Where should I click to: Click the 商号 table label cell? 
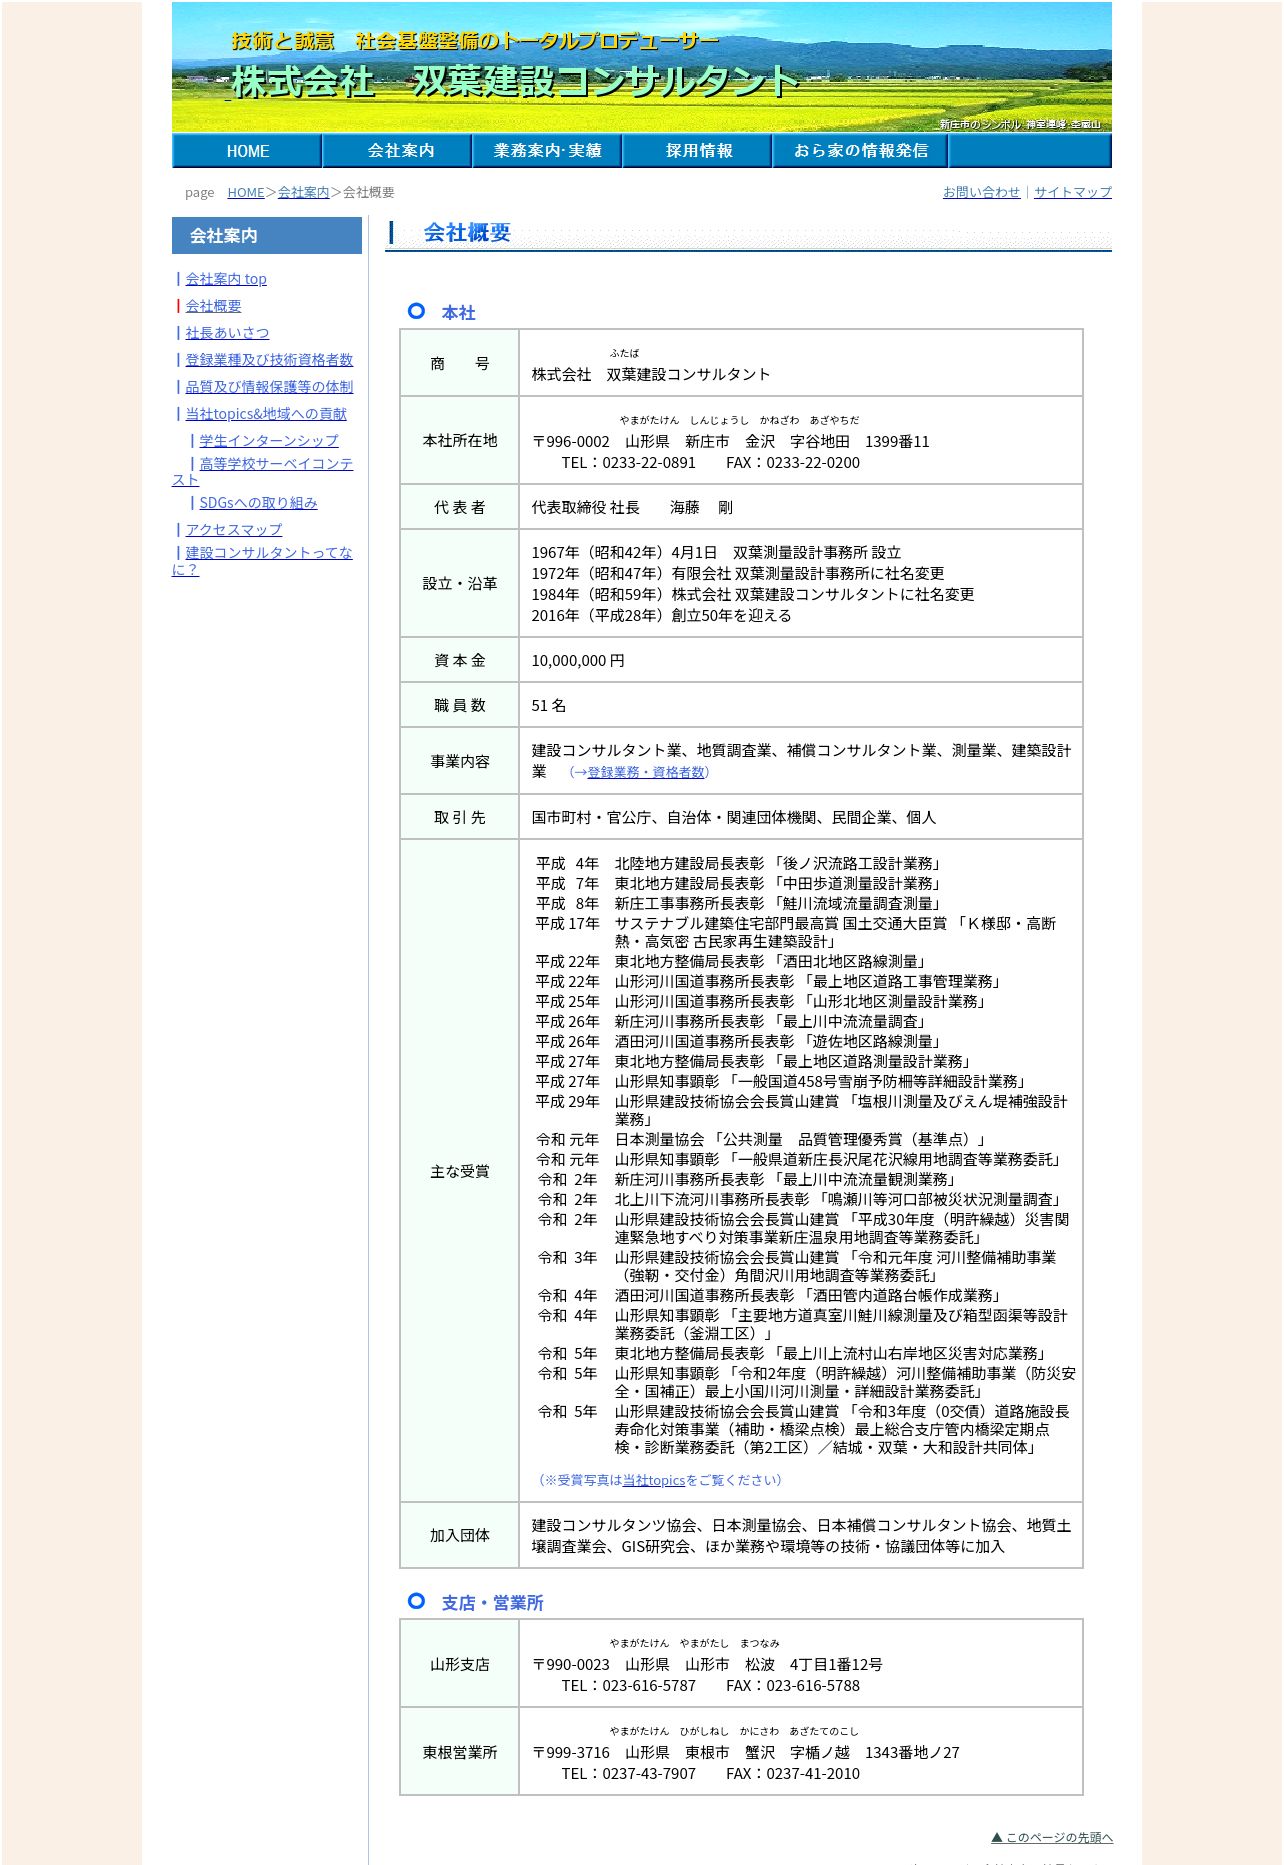[x=460, y=364]
